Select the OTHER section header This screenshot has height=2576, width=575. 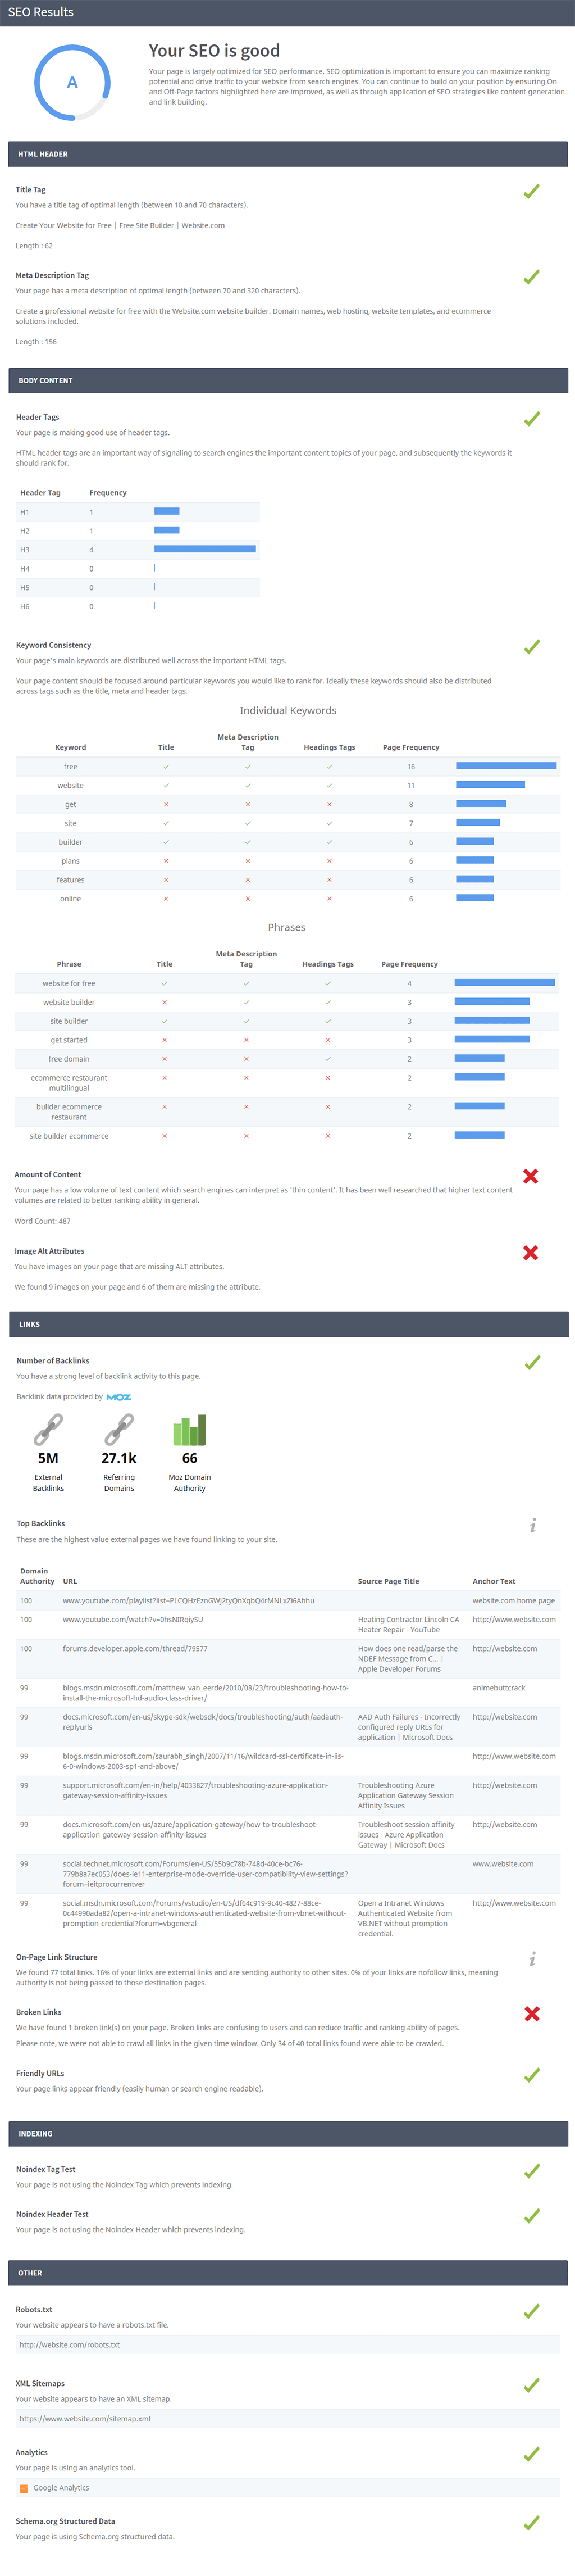(x=287, y=2272)
